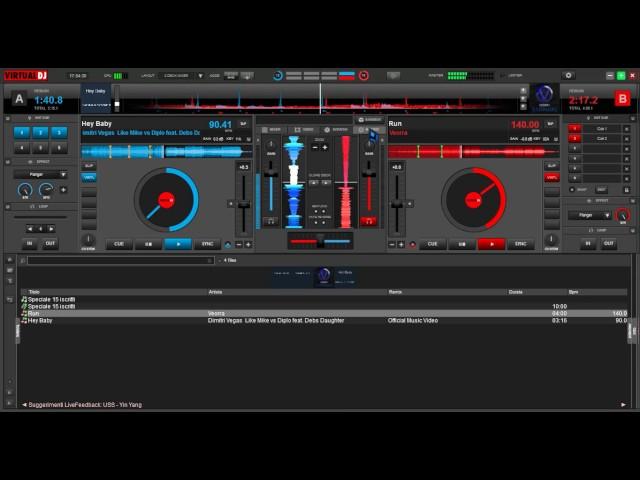640x480 pixels.
Task: Trigger hot cue 1 on deck A
Action: coord(22,133)
